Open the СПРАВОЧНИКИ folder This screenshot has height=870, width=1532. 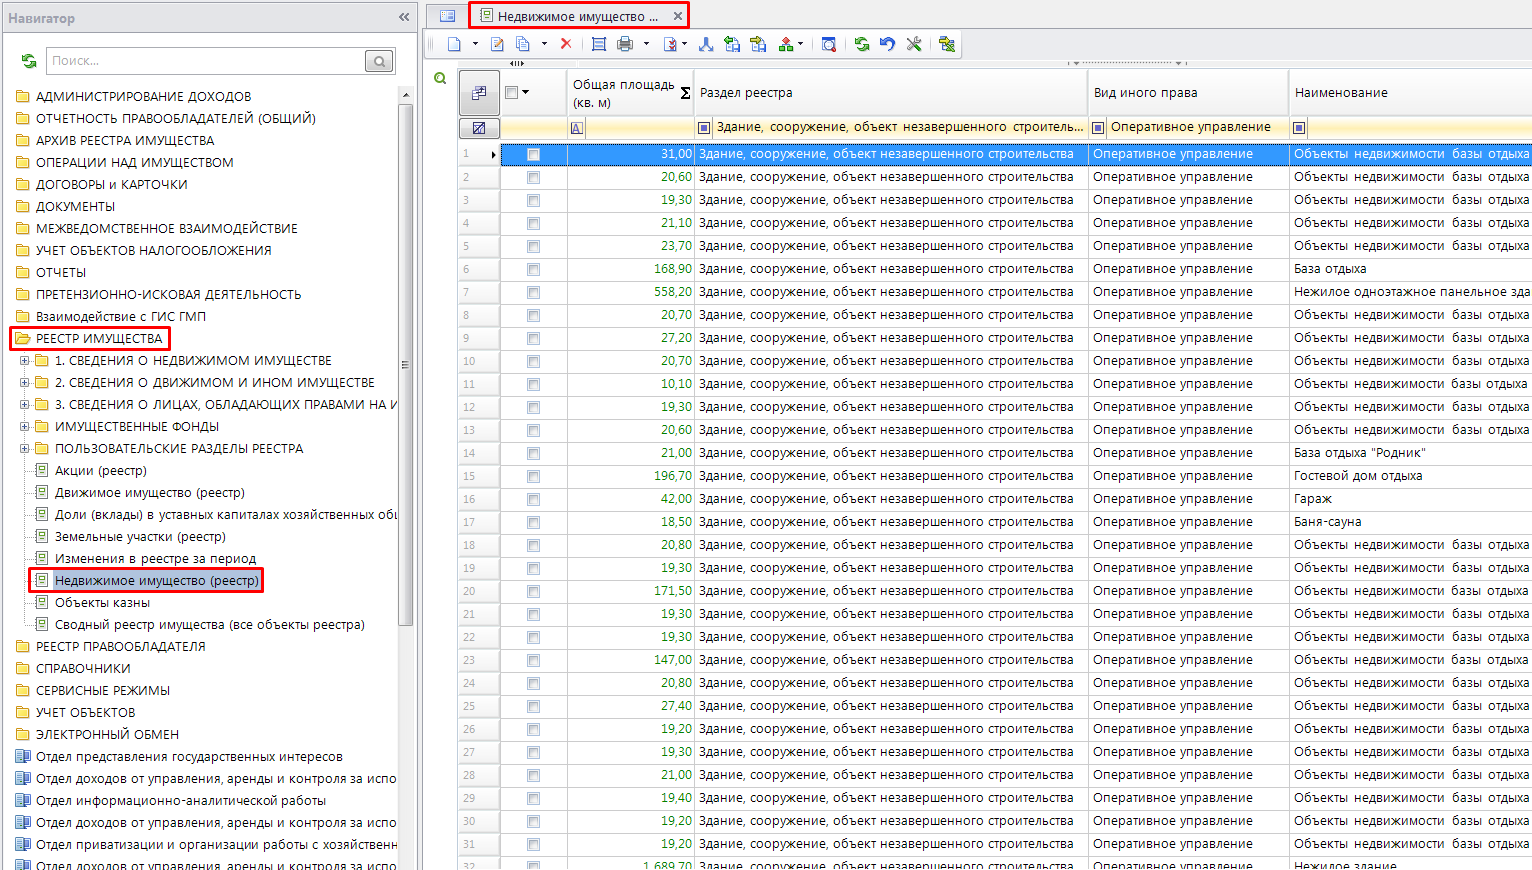point(83,668)
